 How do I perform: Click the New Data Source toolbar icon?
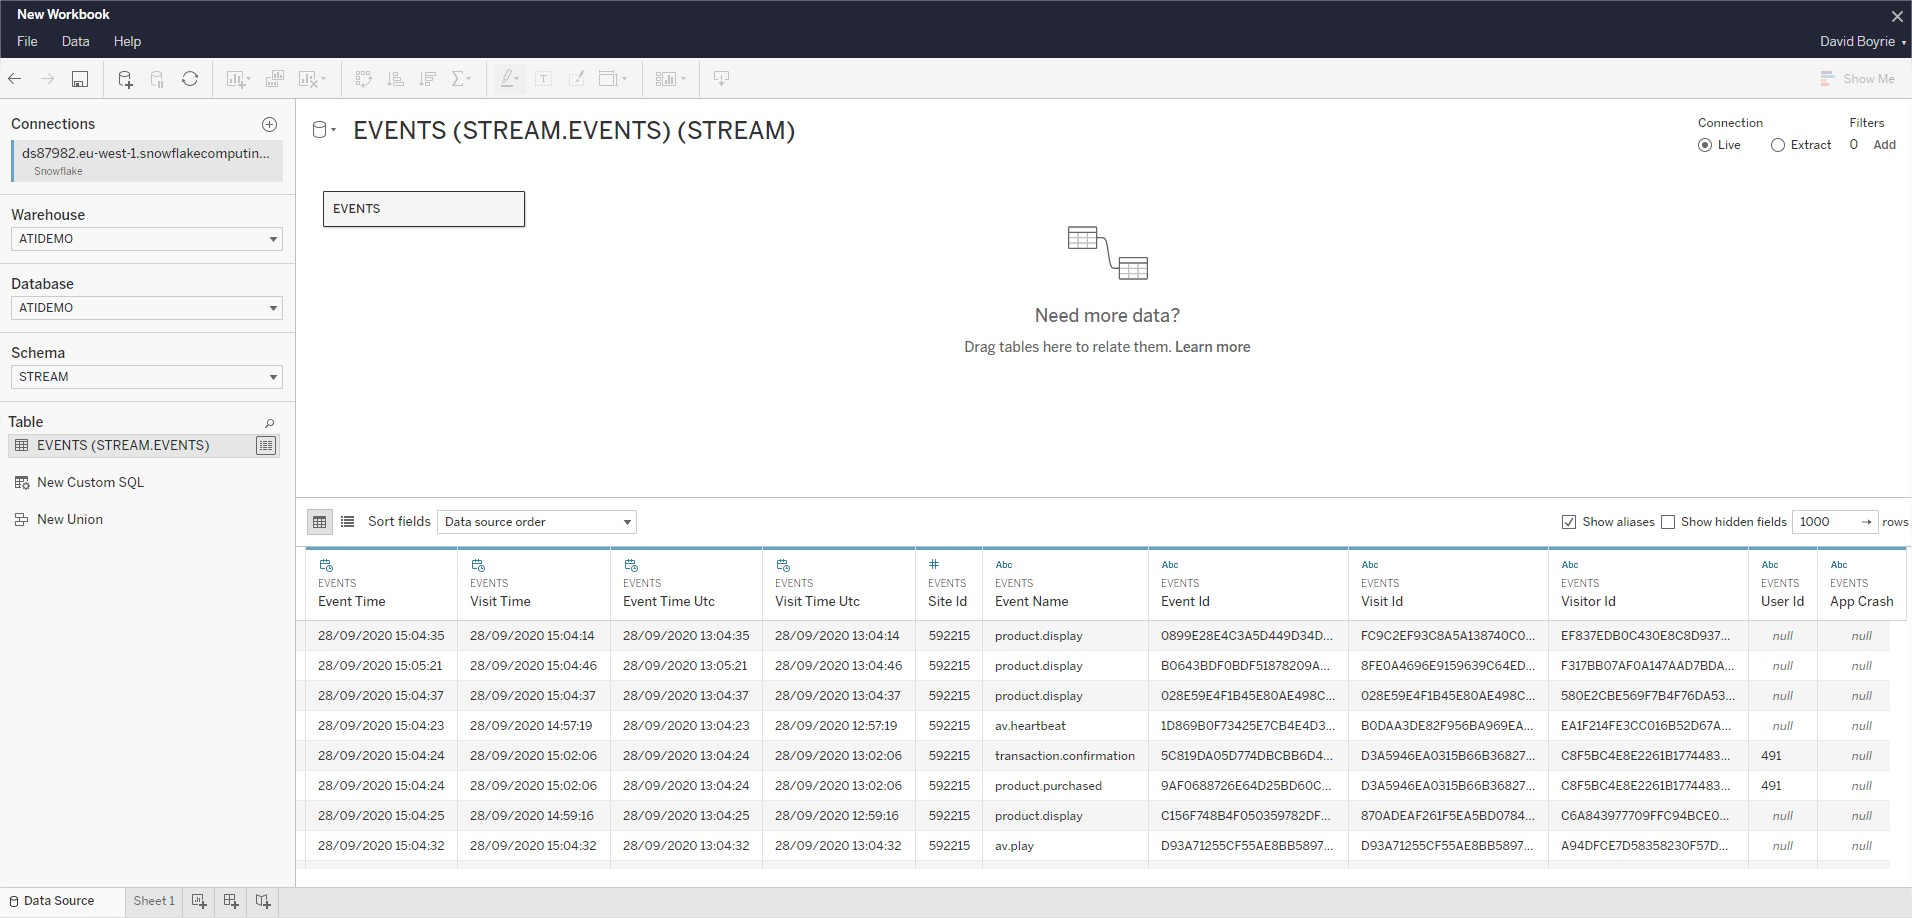click(x=125, y=79)
